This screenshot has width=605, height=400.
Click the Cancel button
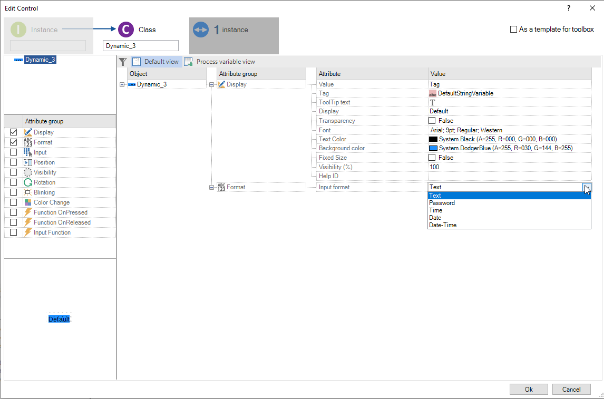coord(571,390)
